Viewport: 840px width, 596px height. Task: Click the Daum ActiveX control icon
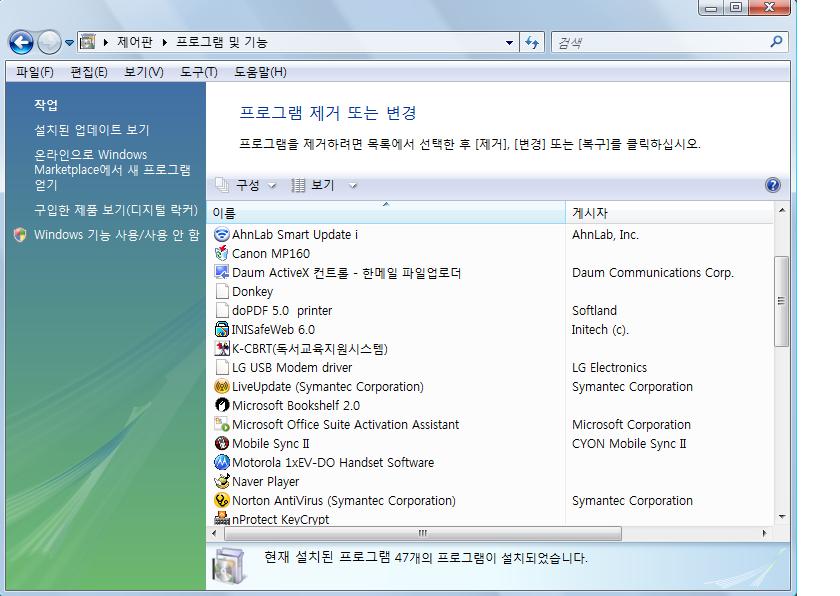point(221,273)
